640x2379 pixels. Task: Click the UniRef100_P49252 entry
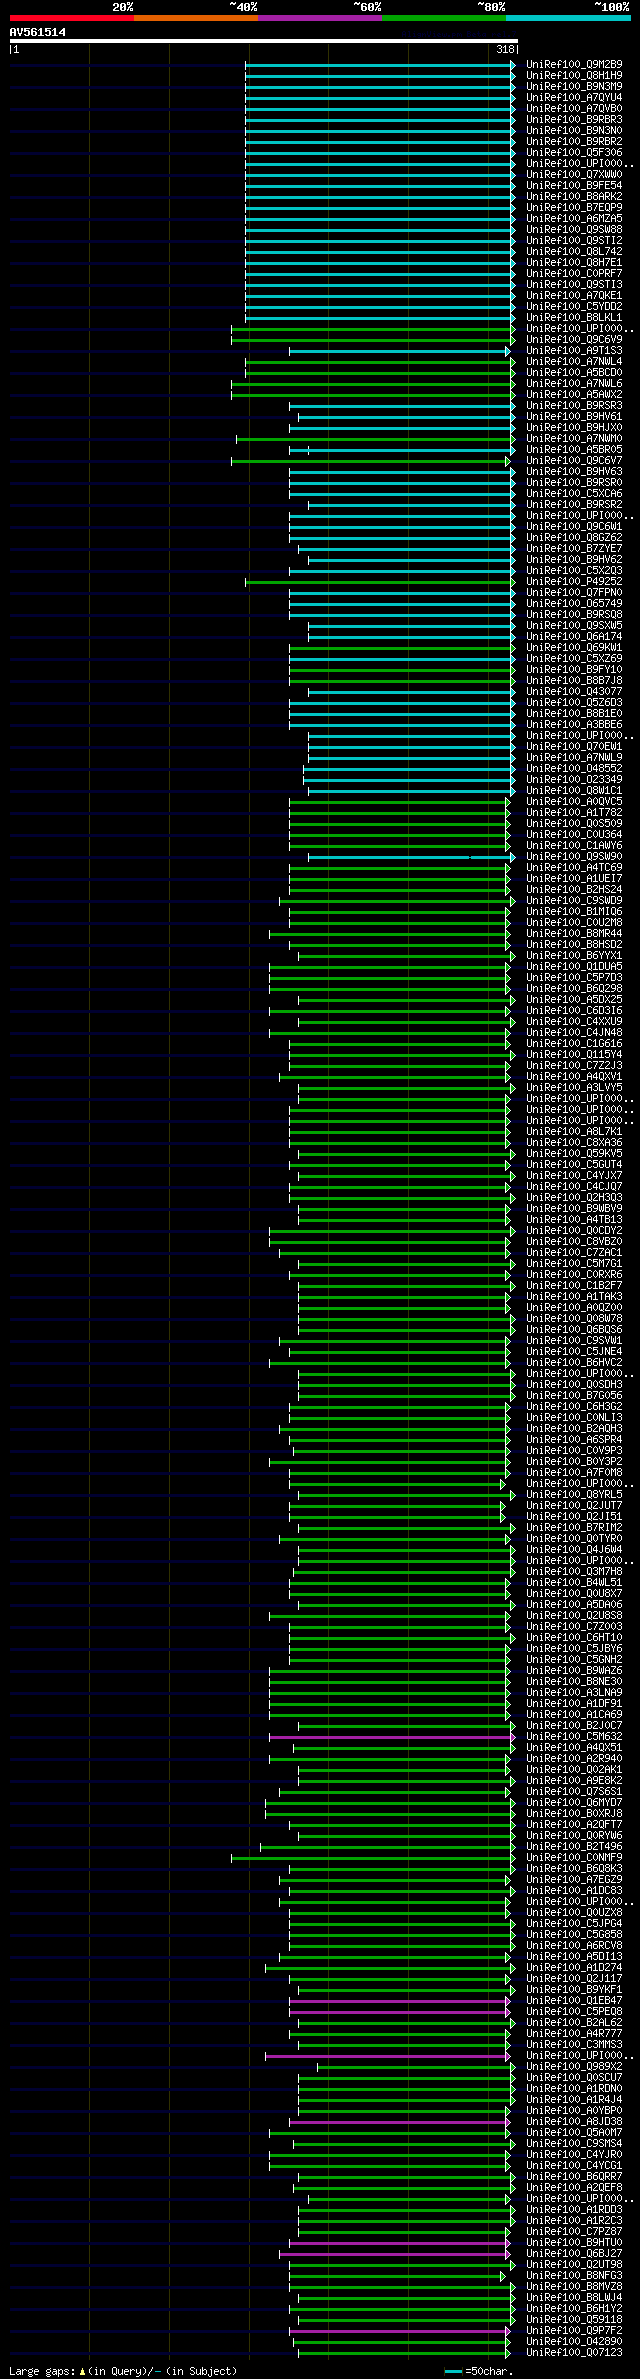click(x=574, y=582)
